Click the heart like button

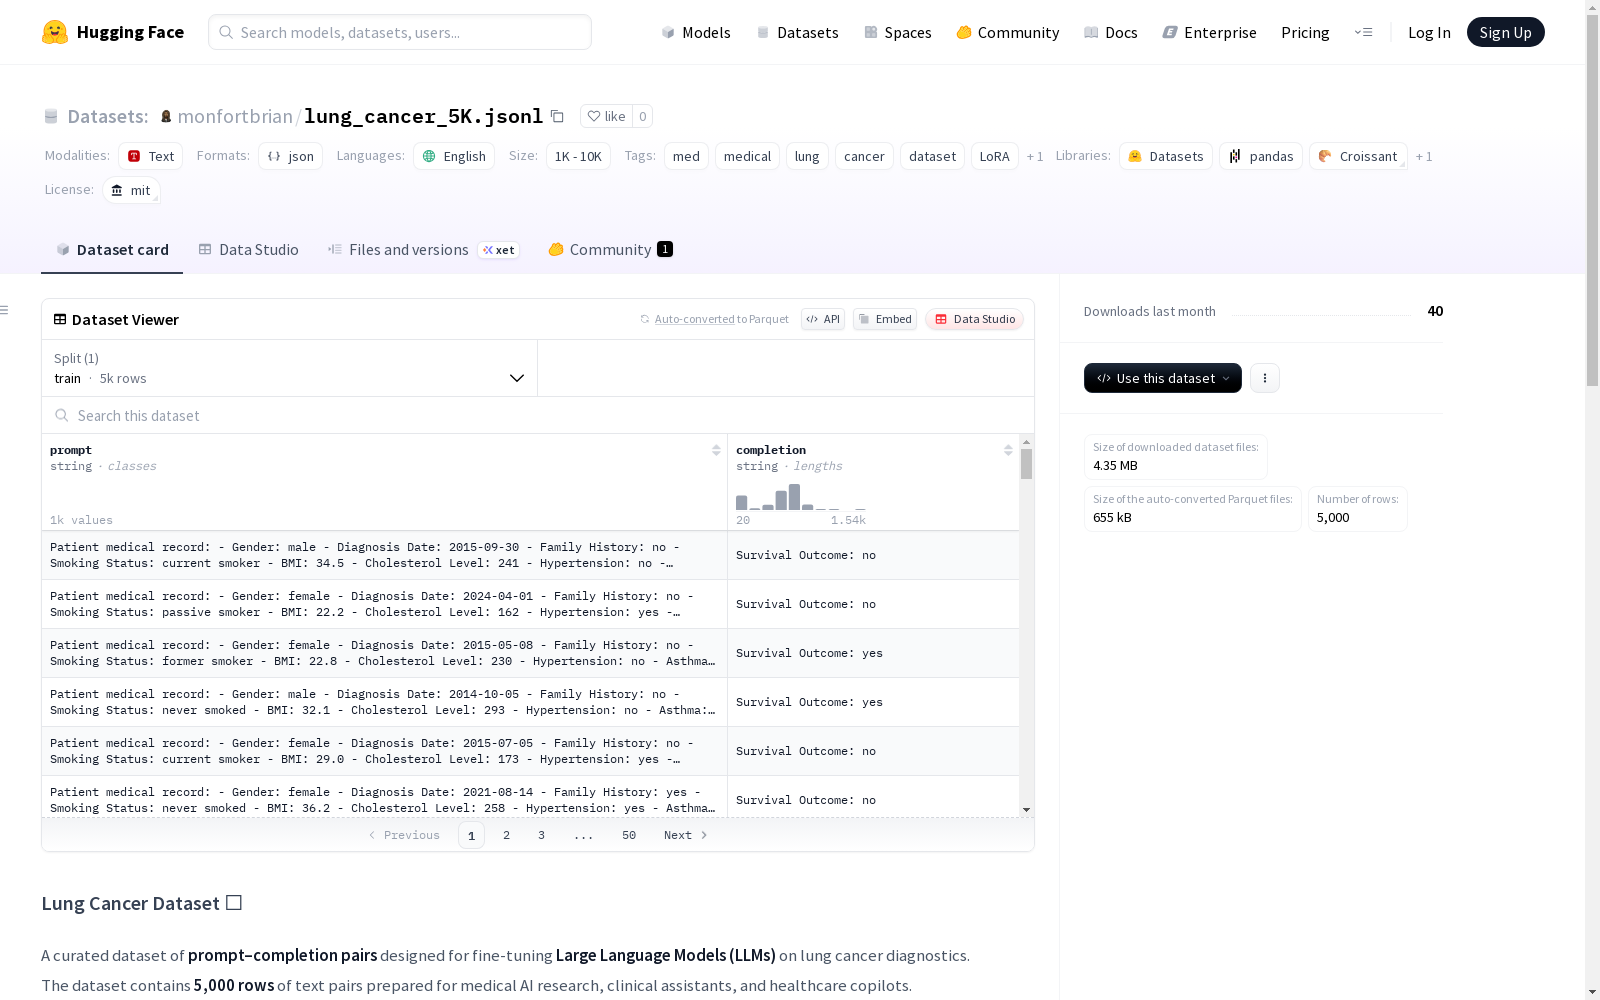[606, 117]
